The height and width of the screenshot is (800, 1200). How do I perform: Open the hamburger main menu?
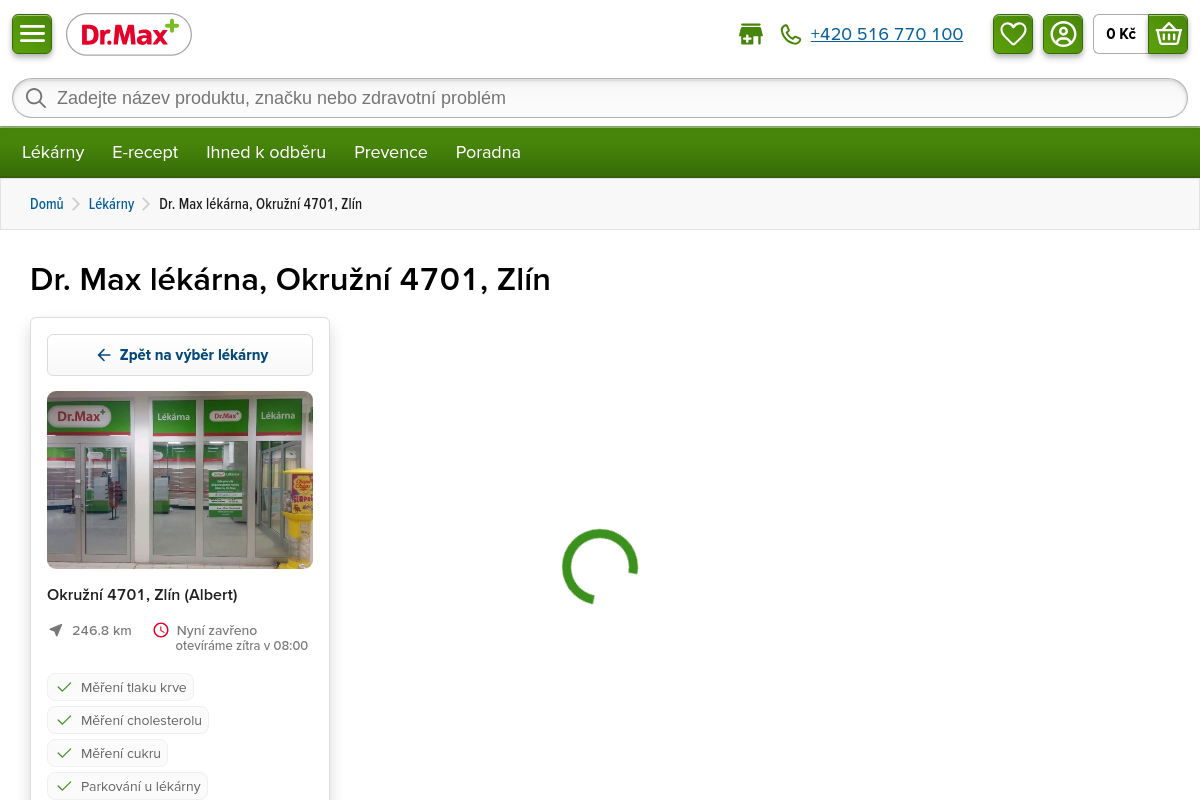(32, 34)
